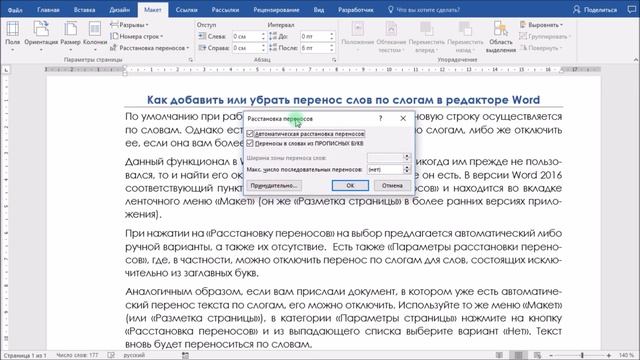Click the macro recording icon in status bar
The height and width of the screenshot is (360, 640).
pos(185,356)
